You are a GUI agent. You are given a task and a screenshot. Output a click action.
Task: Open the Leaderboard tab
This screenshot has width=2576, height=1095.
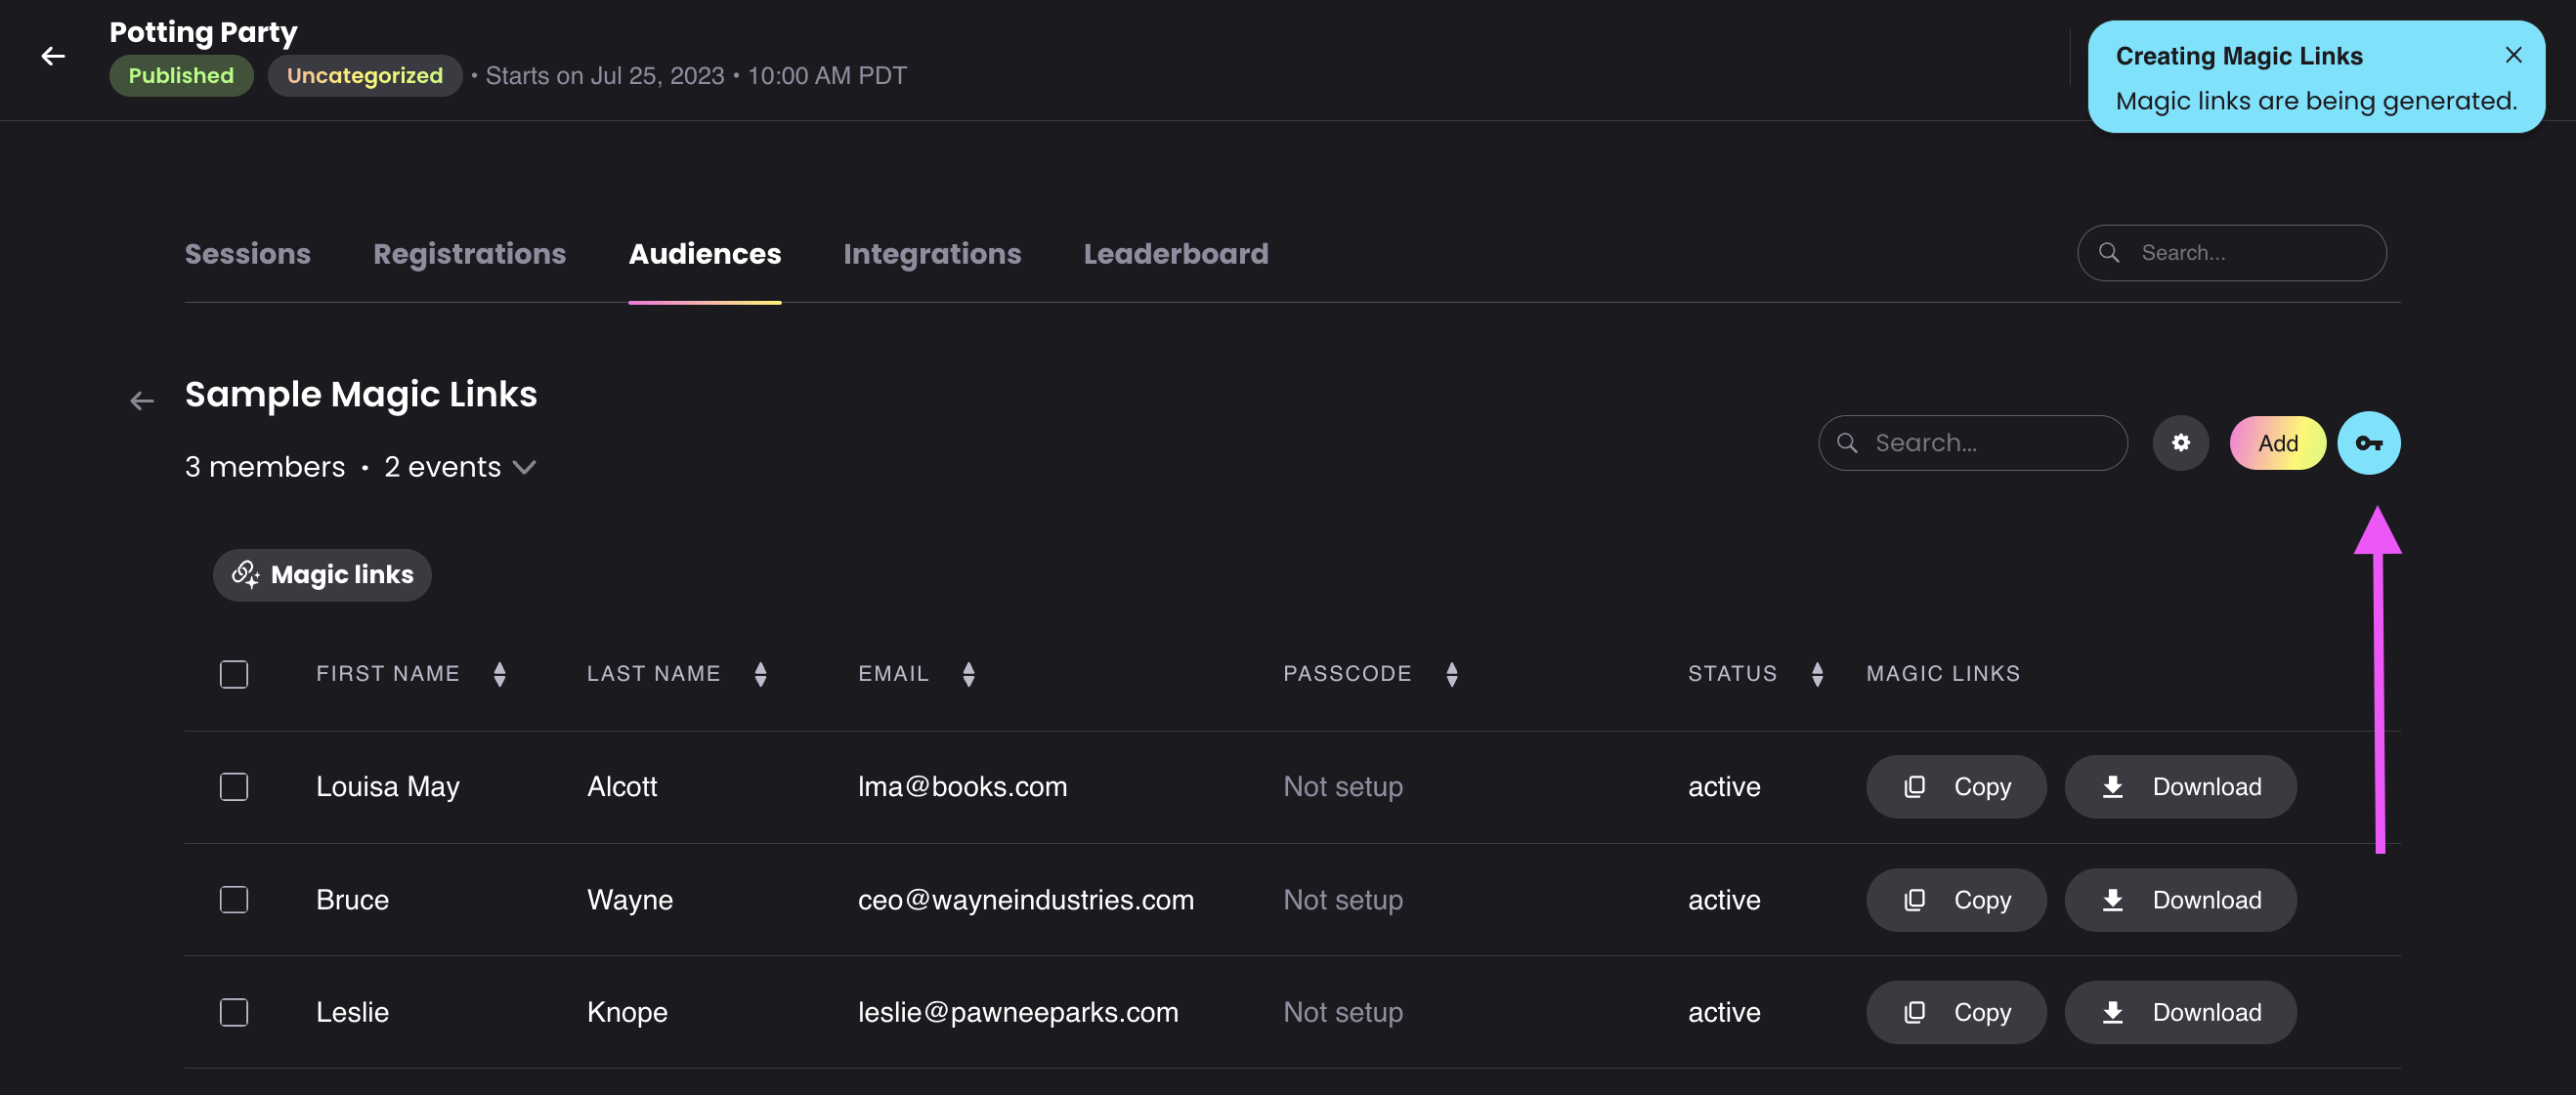[1175, 254]
